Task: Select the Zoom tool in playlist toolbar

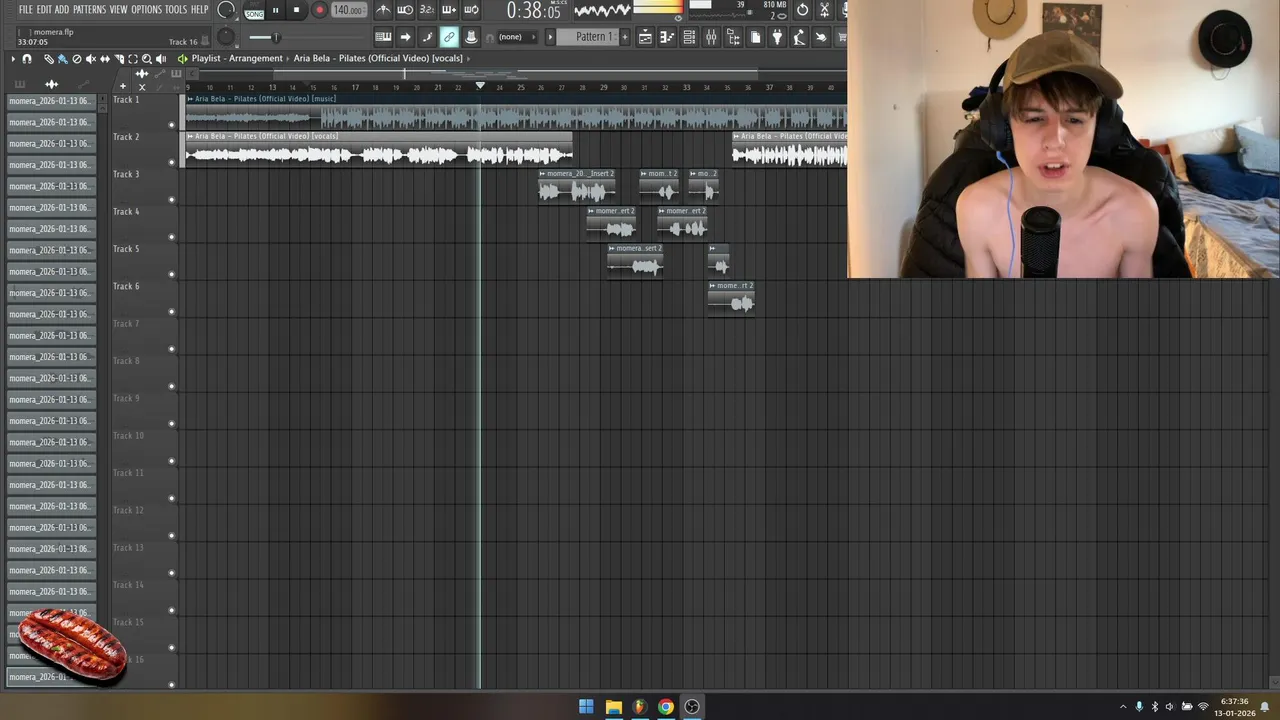Action: tap(147, 59)
